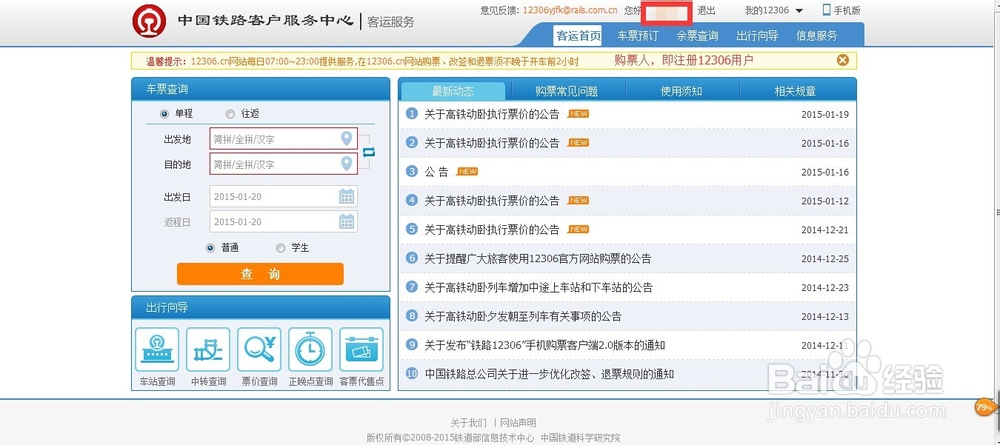Select the 往返 round-trip radio button
This screenshot has width=1000, height=445.
pos(230,114)
